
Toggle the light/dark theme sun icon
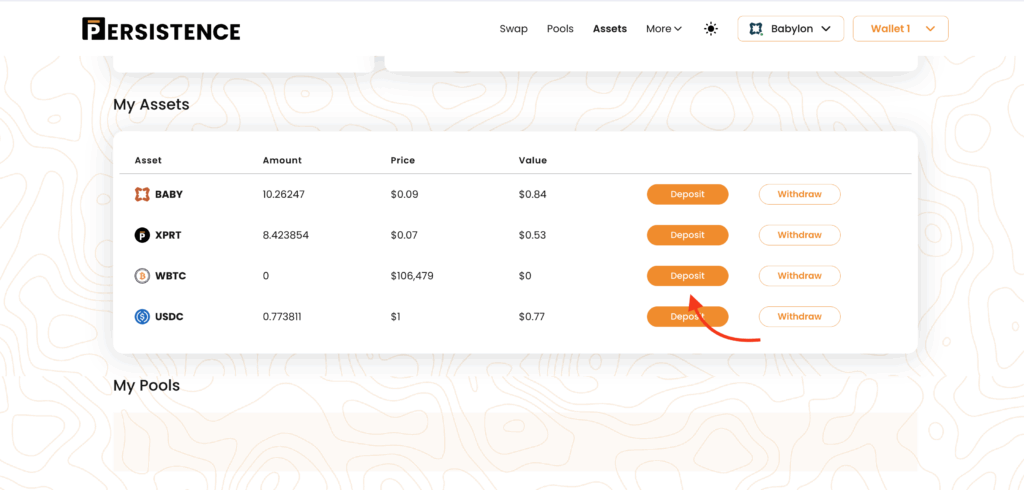coord(711,29)
